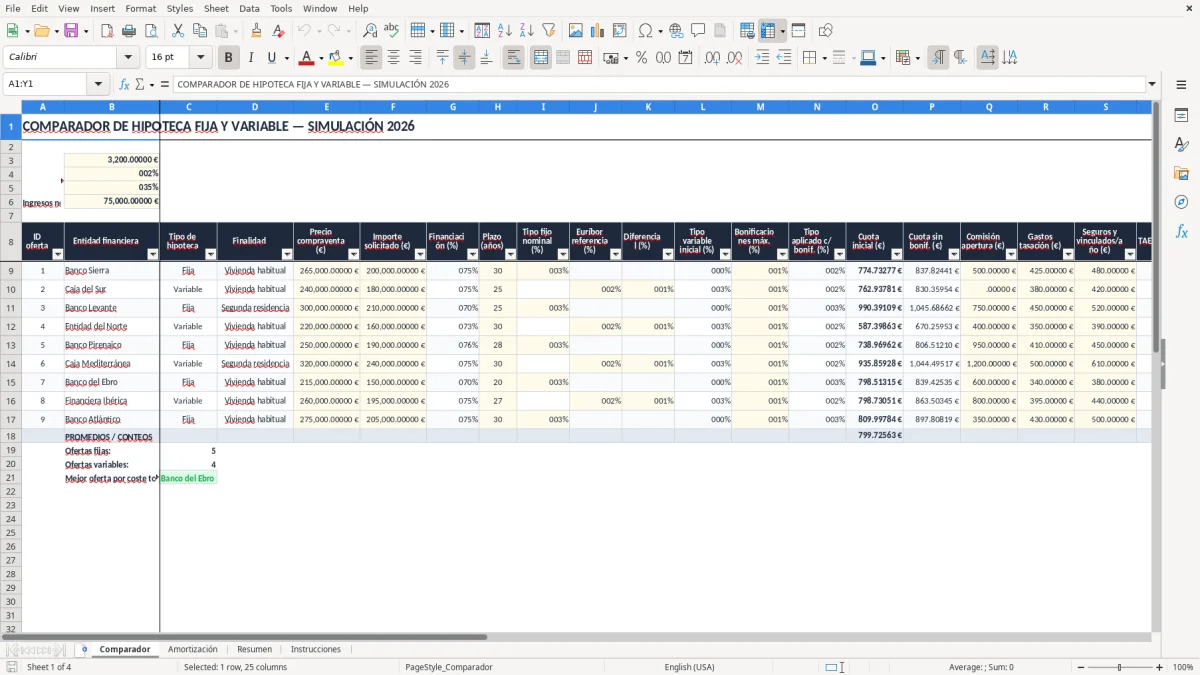Image resolution: width=1200 pixels, height=675 pixels.
Task: Expand the formula bar arrow
Action: pos(1152,84)
